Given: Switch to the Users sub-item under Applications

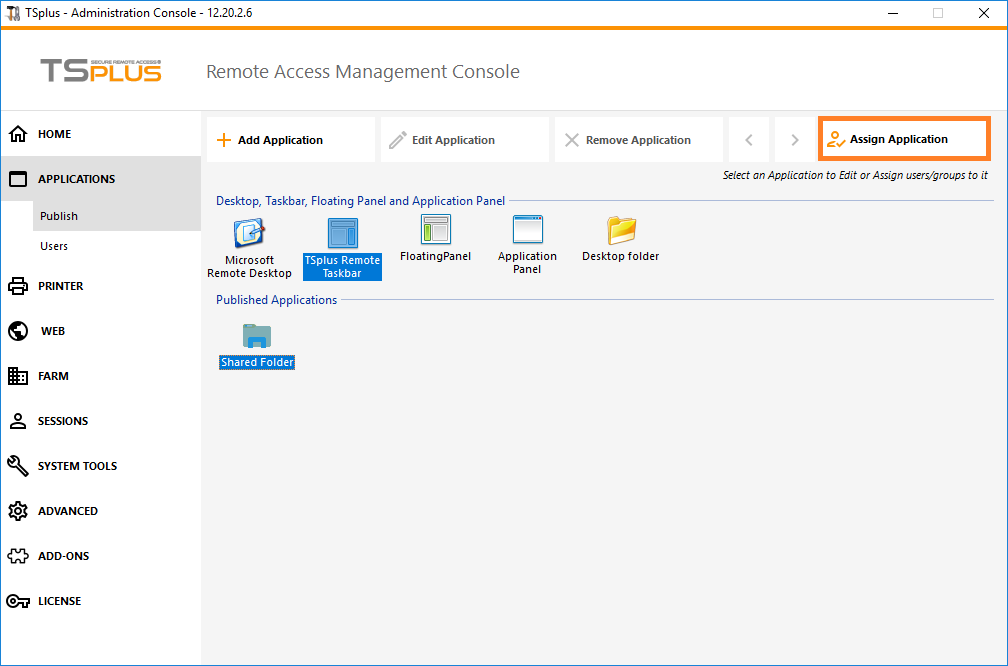Looking at the screenshot, I should [54, 246].
